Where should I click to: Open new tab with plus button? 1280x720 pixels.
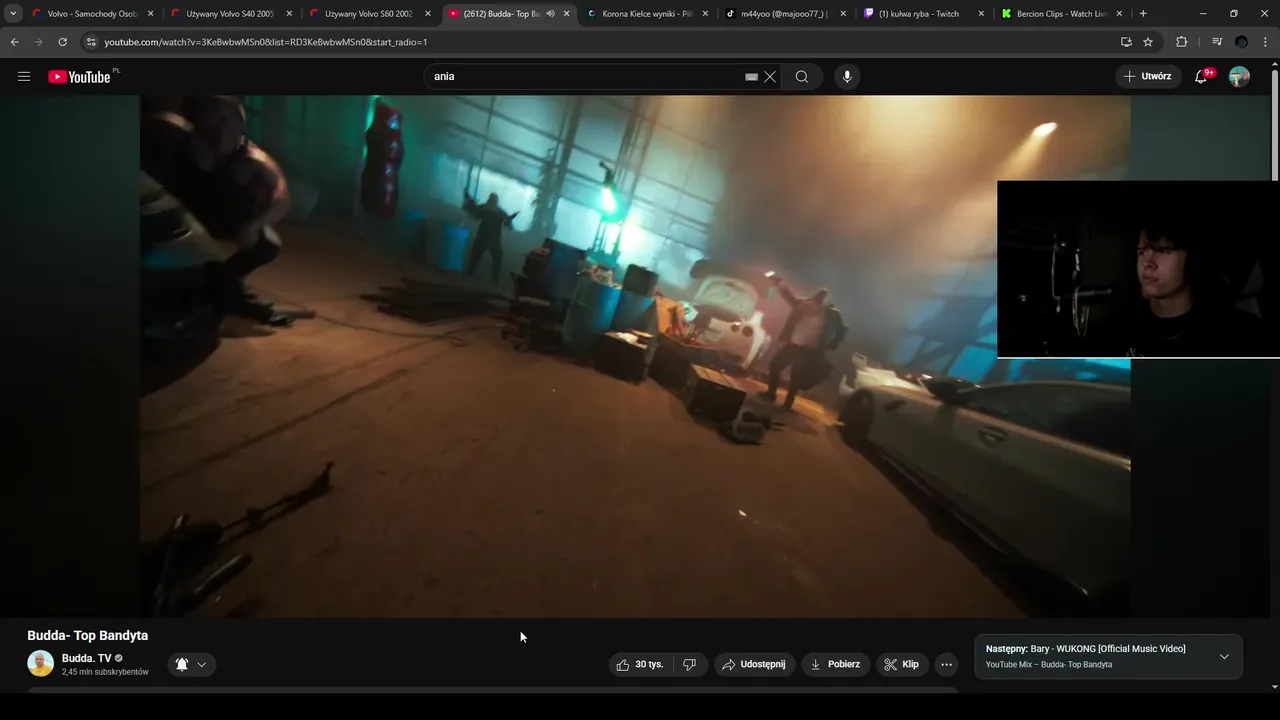tap(1143, 14)
